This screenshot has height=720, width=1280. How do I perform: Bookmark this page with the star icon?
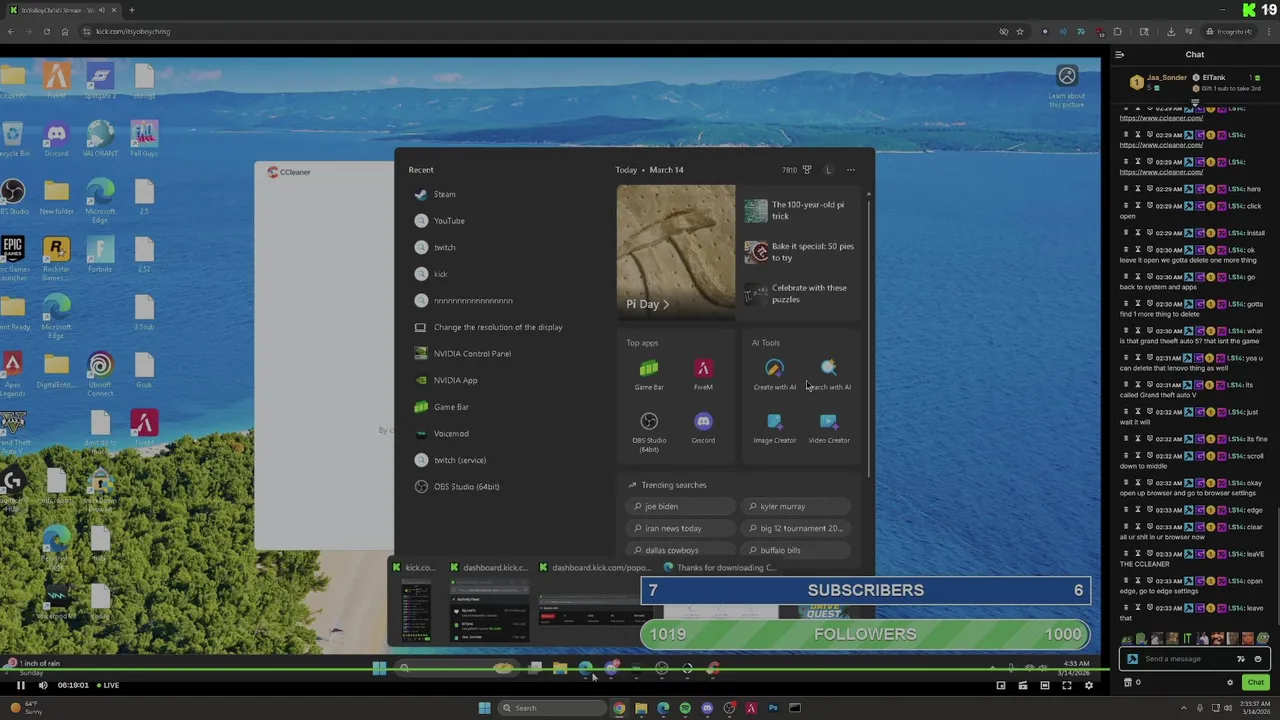point(1020,31)
